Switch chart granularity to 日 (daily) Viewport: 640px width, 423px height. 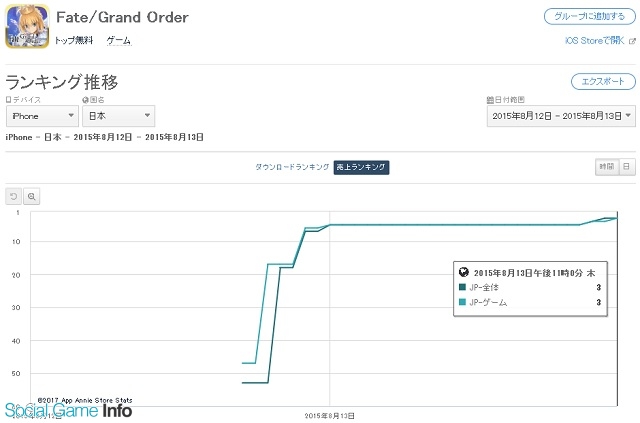point(627,167)
